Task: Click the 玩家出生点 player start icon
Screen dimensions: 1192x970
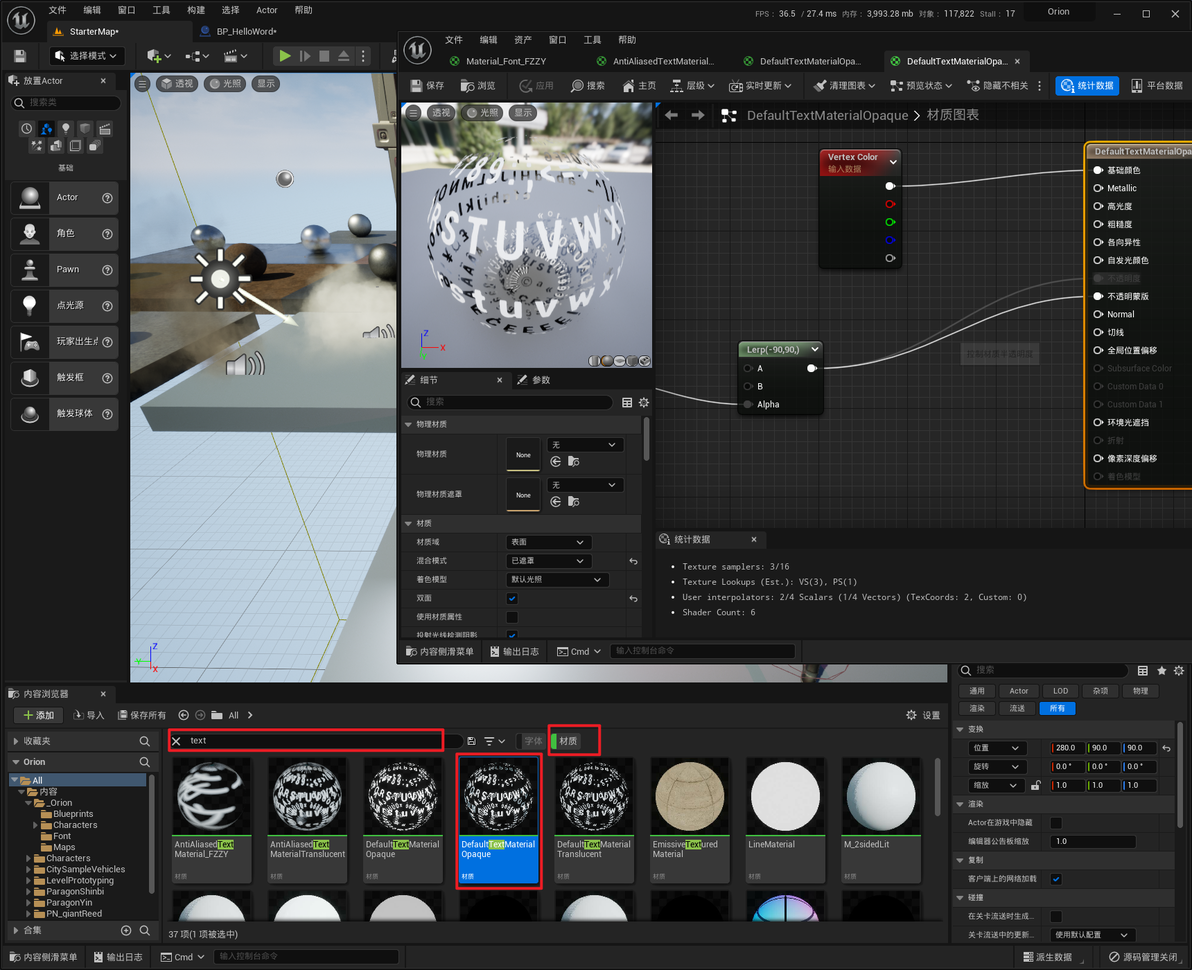Action: (x=30, y=341)
